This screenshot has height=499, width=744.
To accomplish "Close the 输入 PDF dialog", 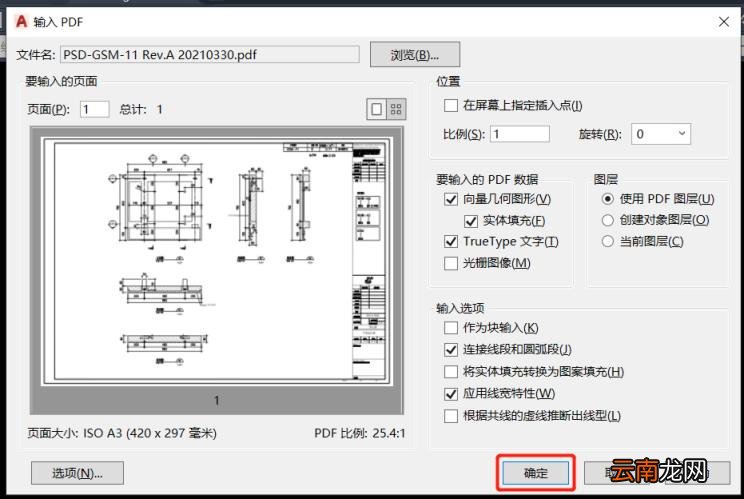I will [x=724, y=22].
